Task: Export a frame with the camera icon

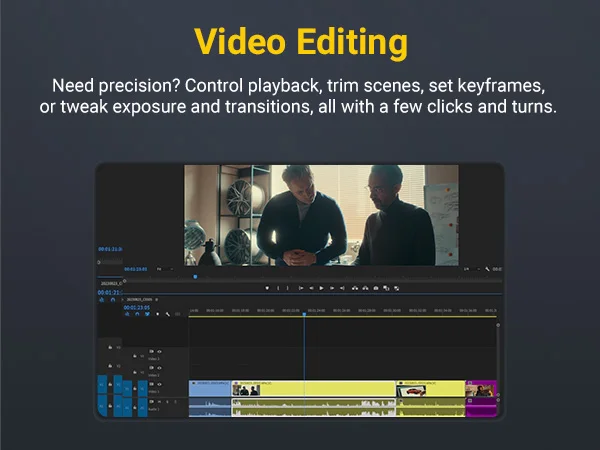Action: tap(376, 288)
